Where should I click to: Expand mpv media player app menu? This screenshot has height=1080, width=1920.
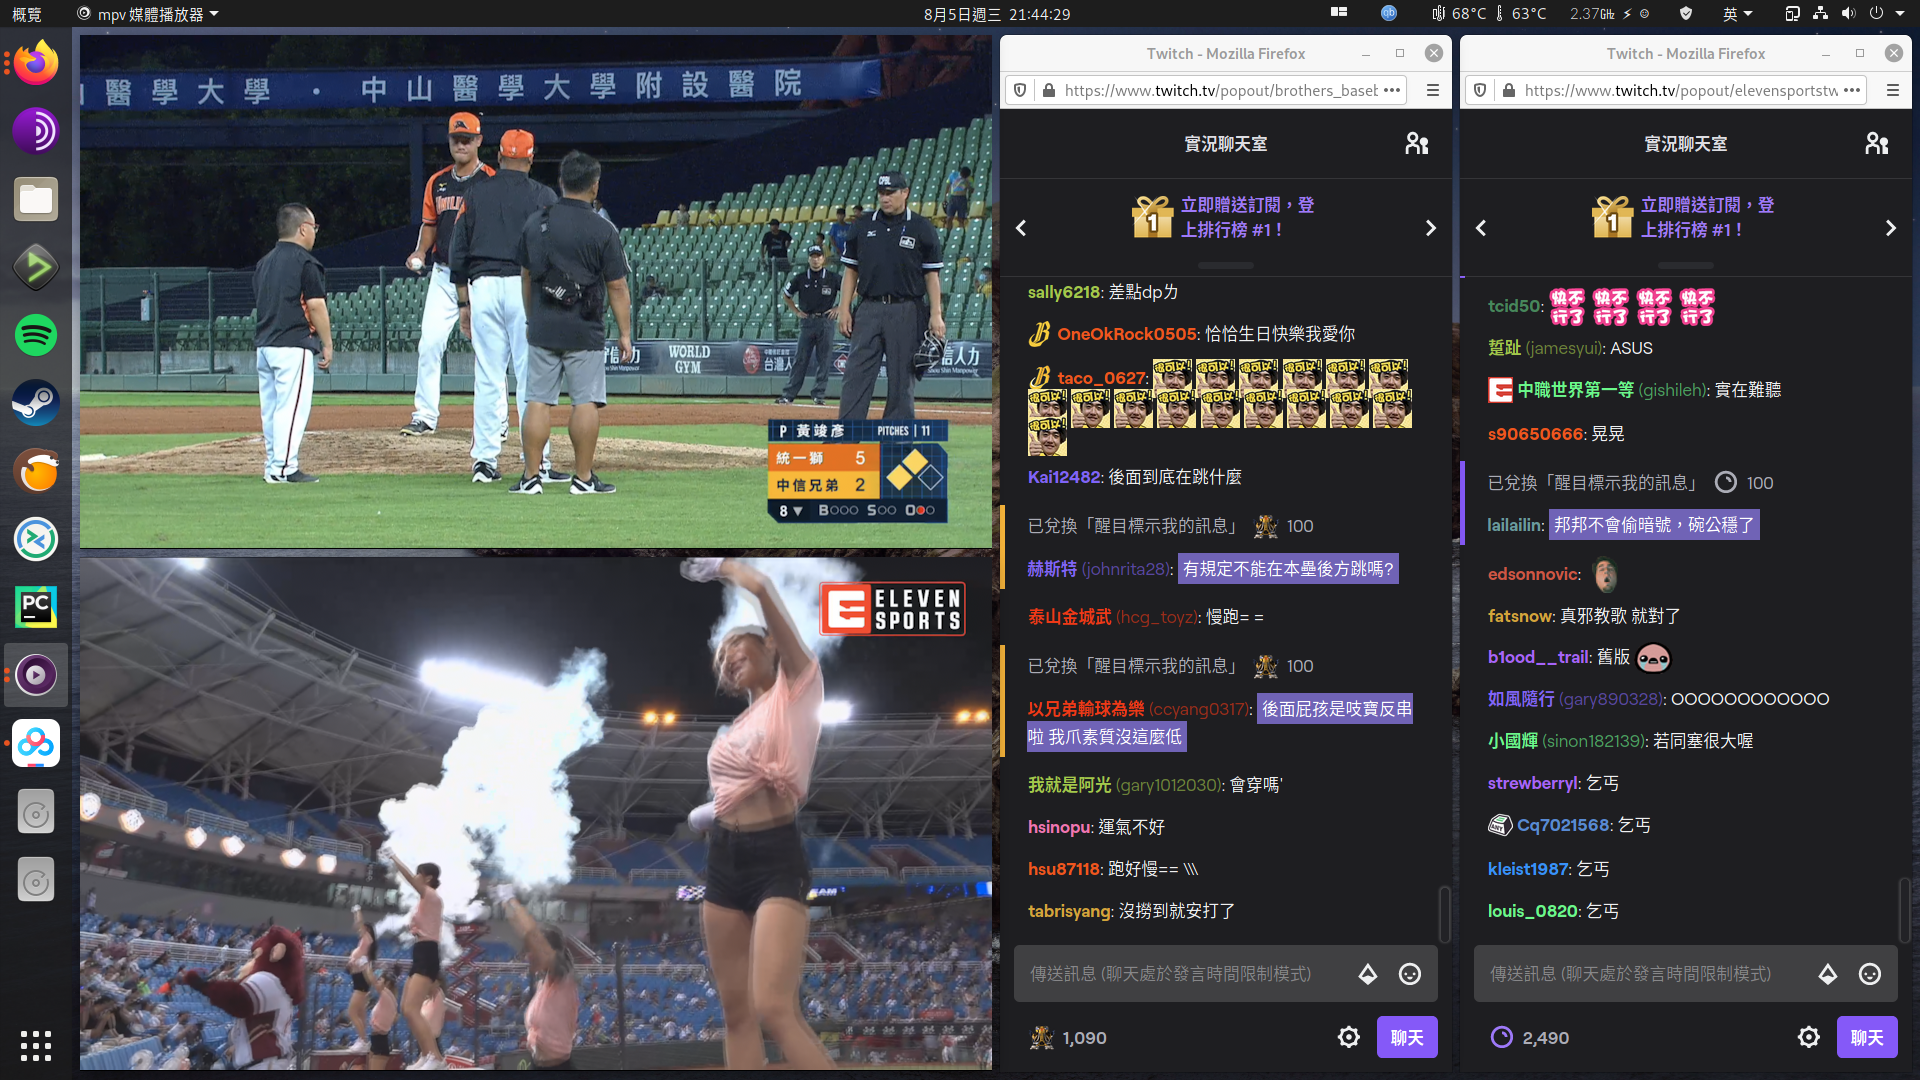148,14
